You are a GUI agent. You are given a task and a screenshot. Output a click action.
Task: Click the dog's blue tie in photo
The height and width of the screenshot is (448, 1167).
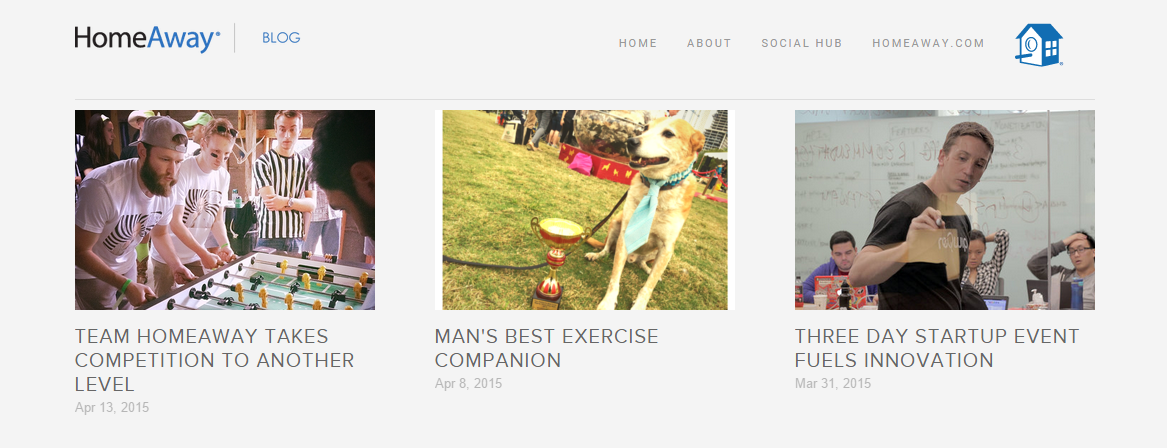[x=642, y=210]
